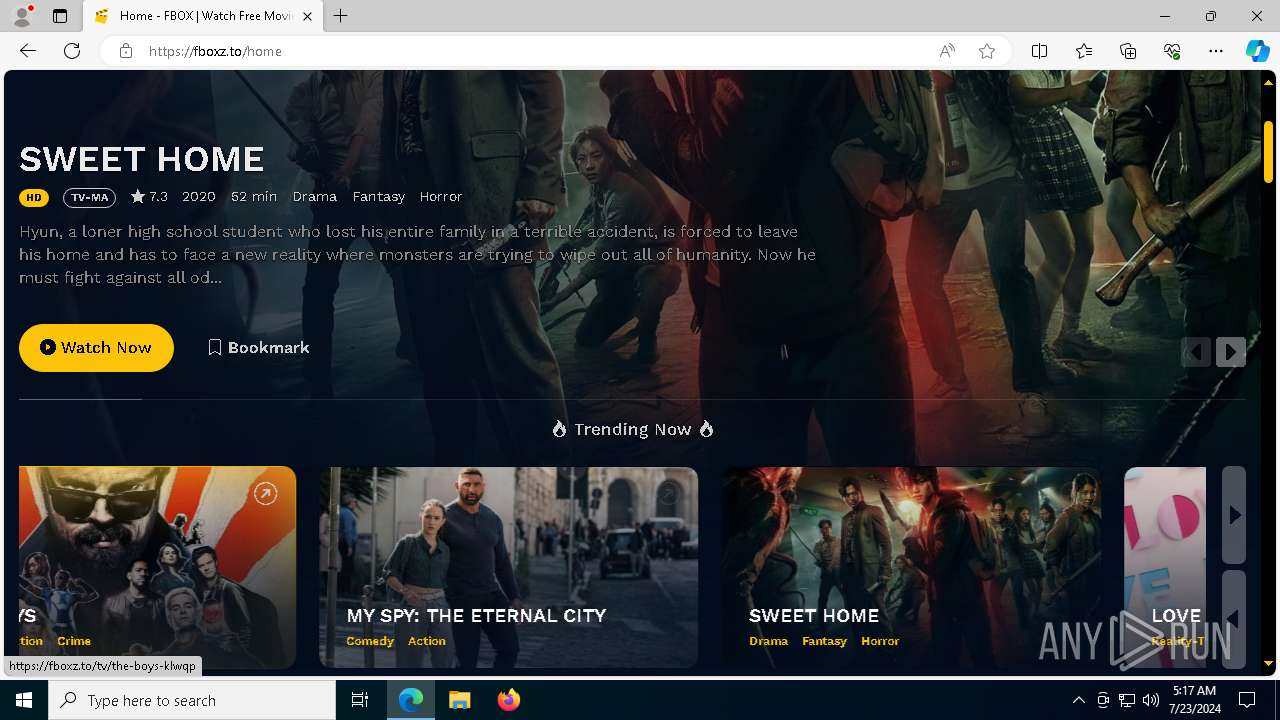
Task: Open My Spy: The Eternal City card
Action: 508,567
